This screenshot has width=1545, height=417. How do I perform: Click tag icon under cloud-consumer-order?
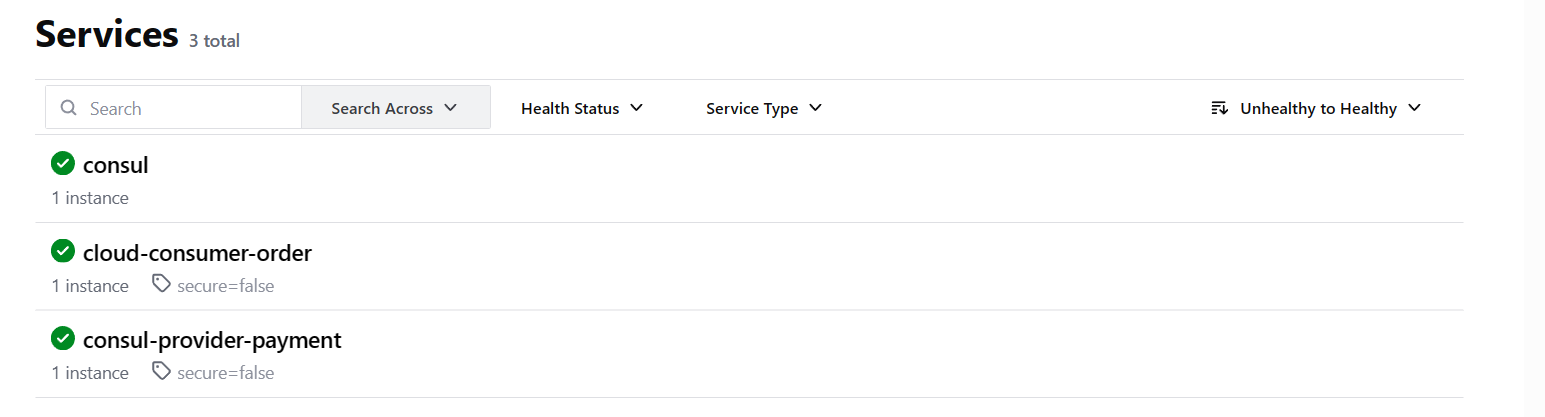click(160, 285)
